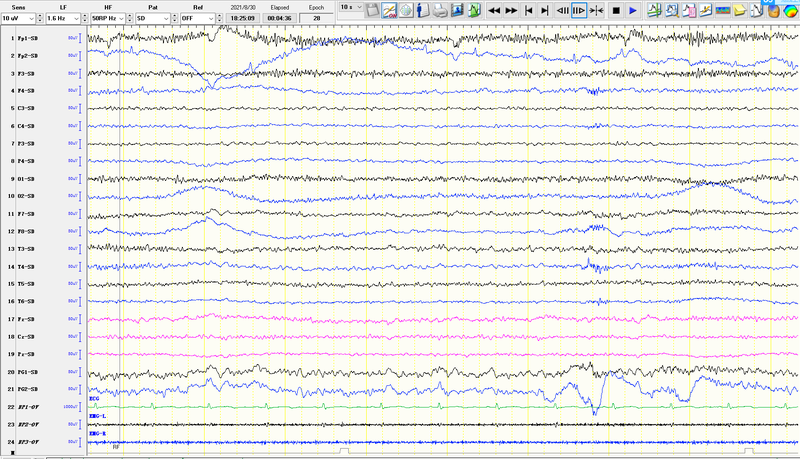Expand the Ref reference dropdown showing OFF
Screen dimensions: 800x459
pyautogui.click(x=217, y=18)
